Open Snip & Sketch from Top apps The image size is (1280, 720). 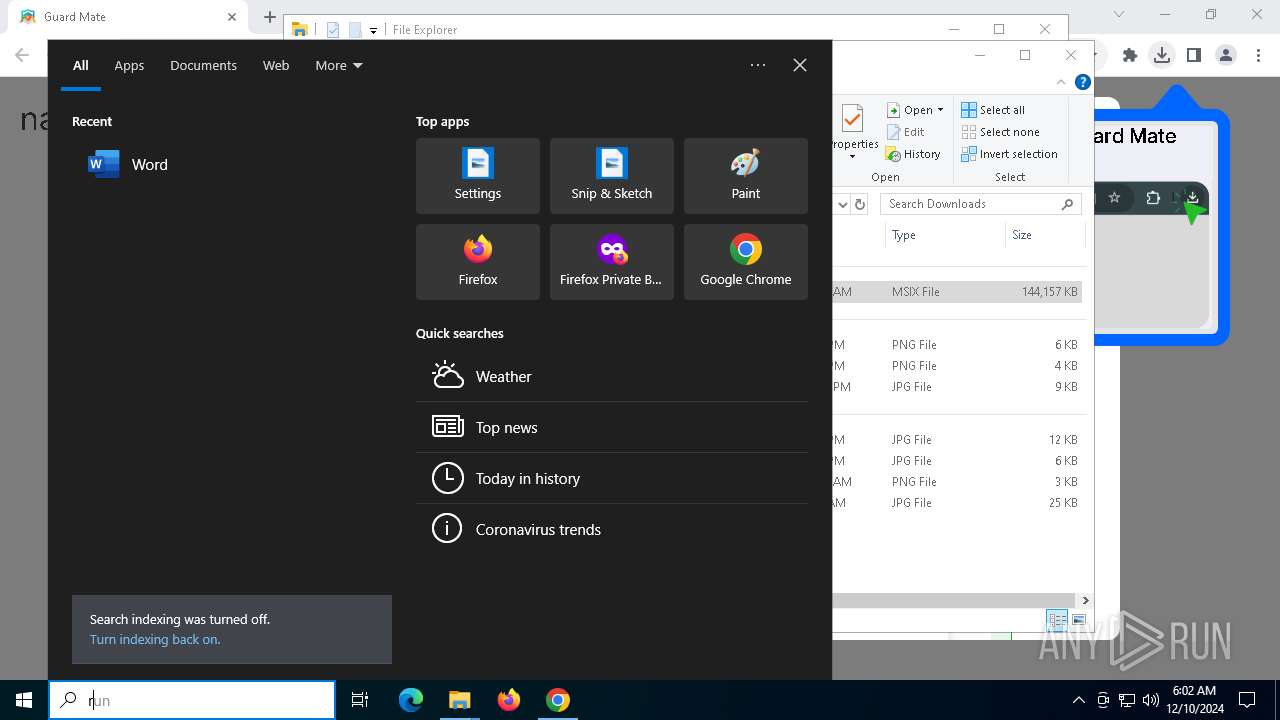(x=612, y=176)
